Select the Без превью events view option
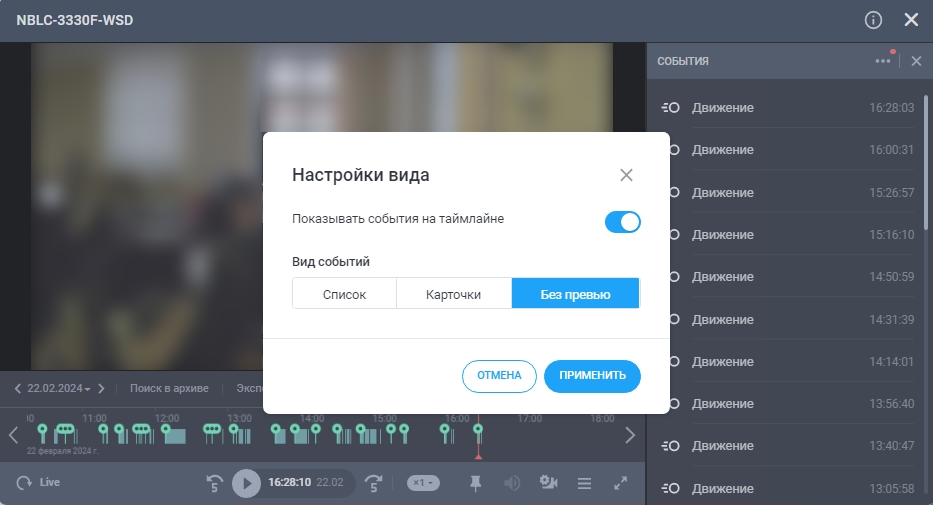This screenshot has width=933, height=505. [575, 293]
